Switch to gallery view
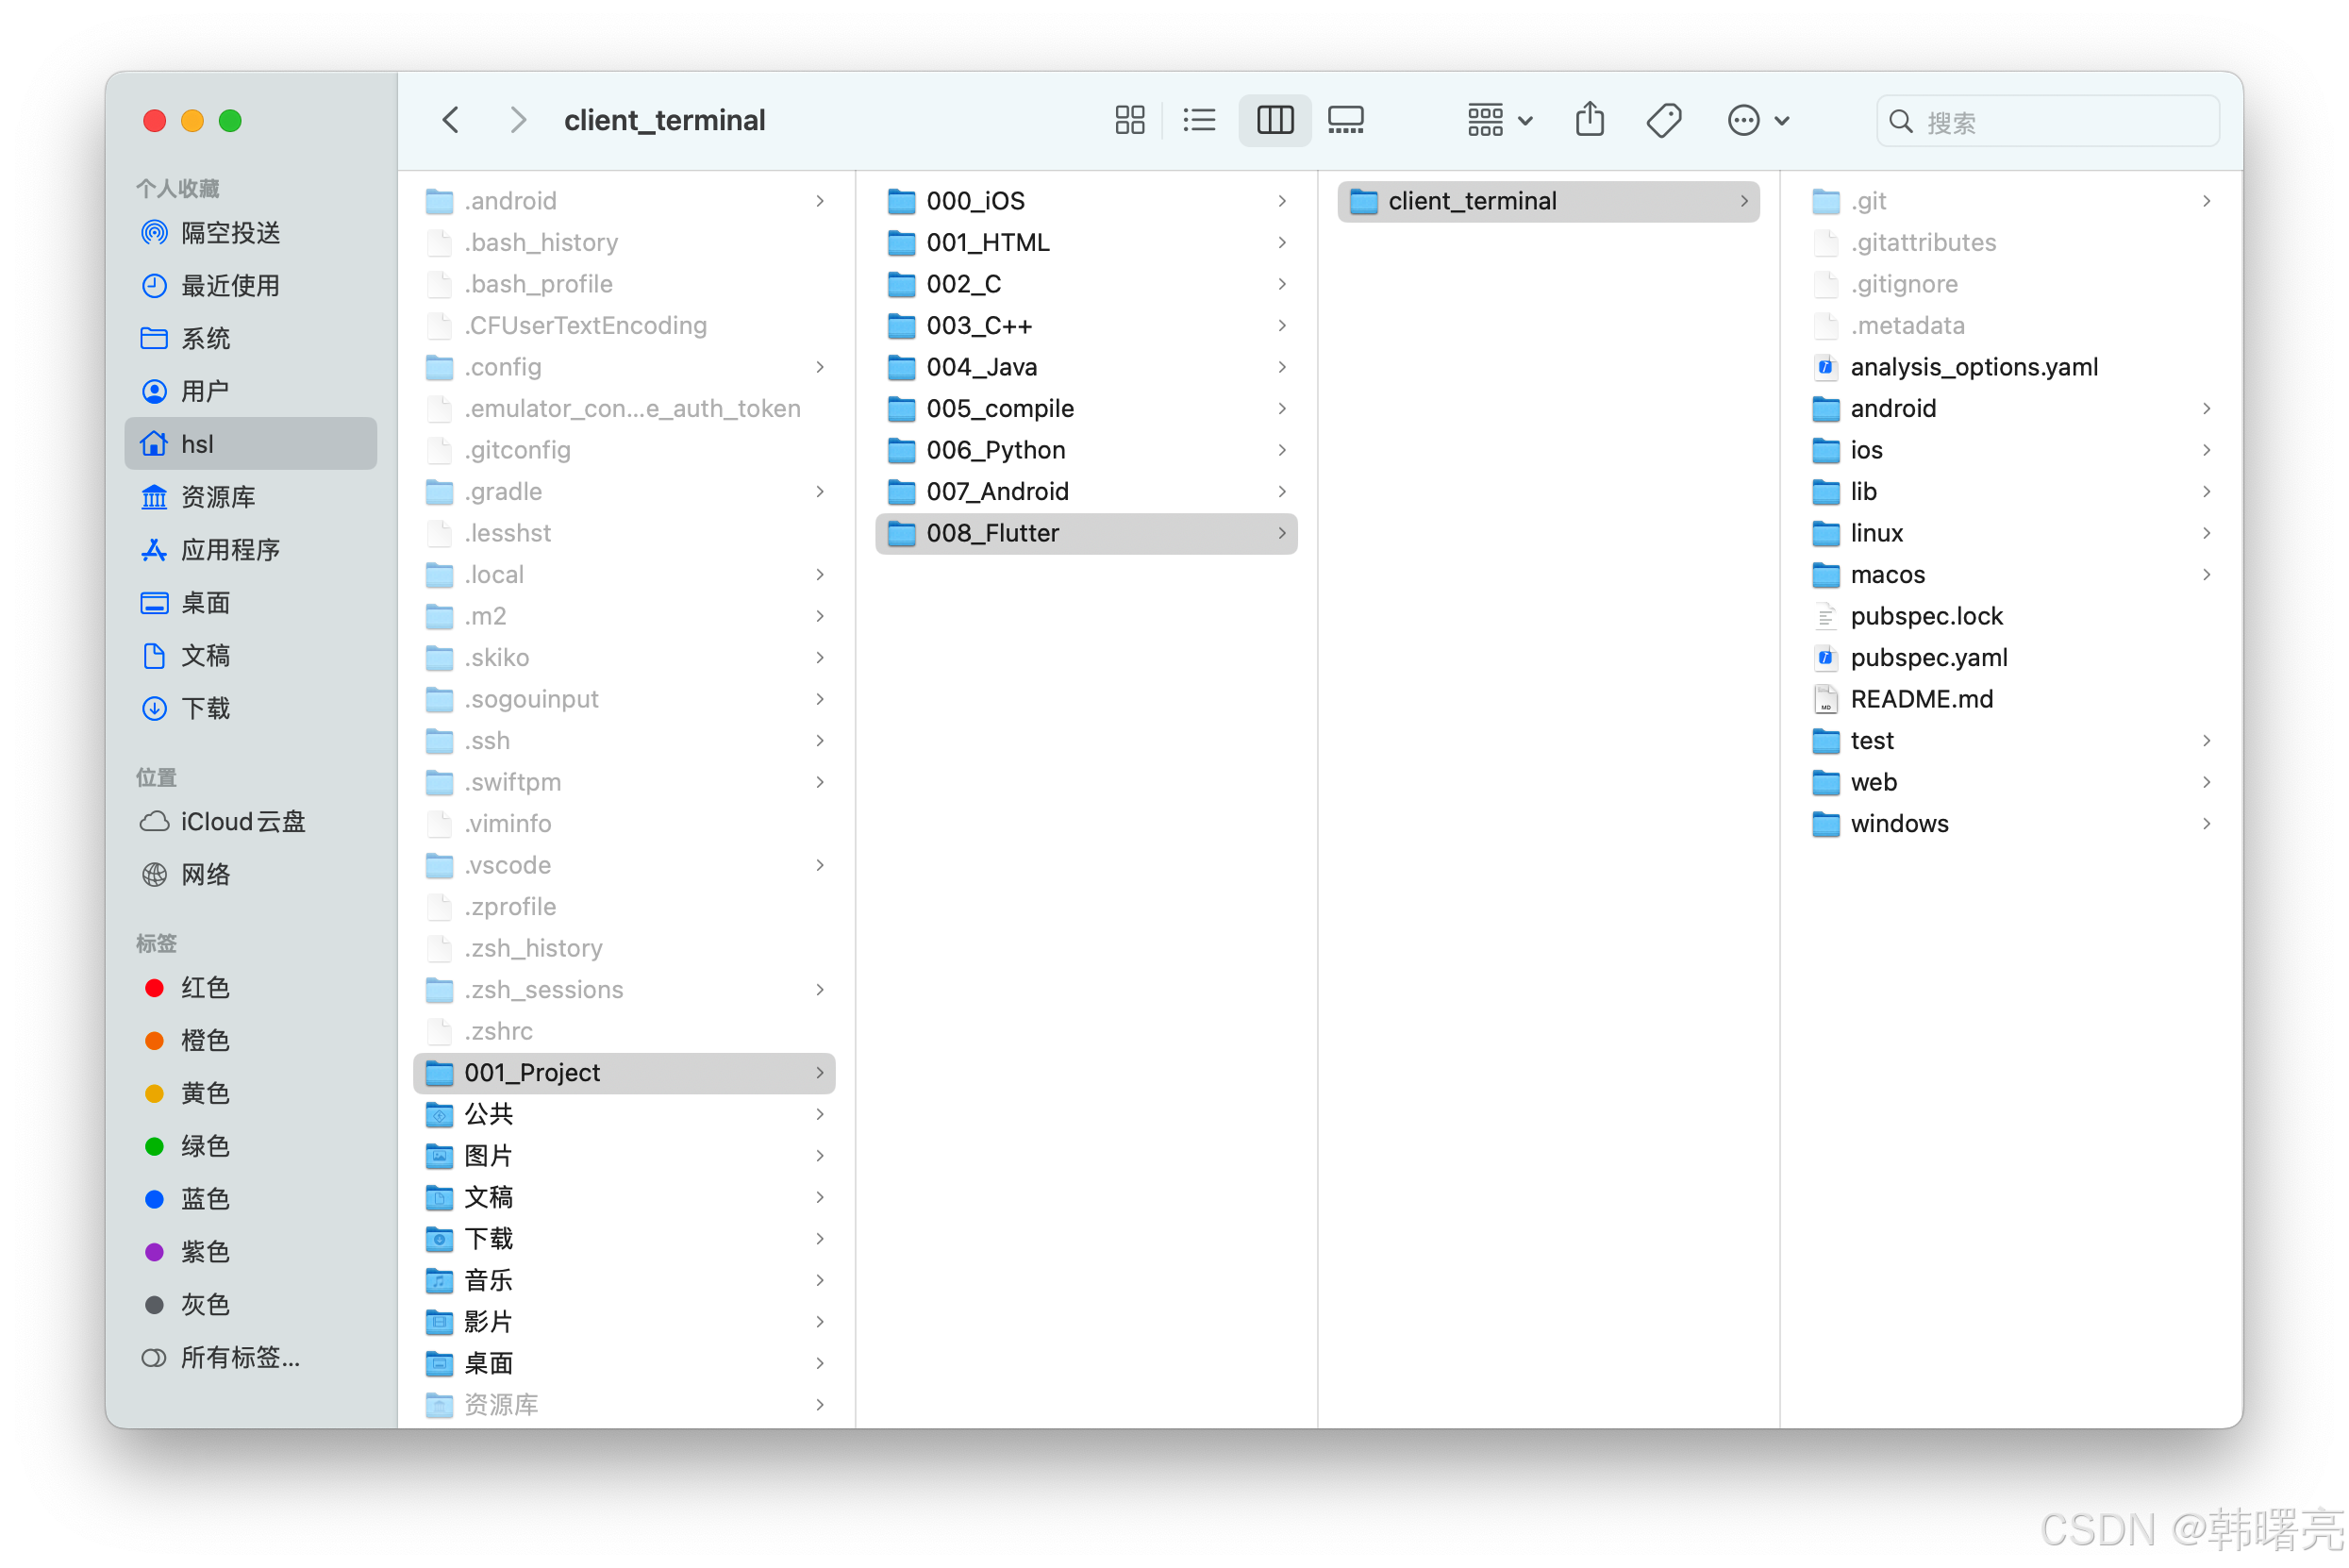 click(1345, 120)
